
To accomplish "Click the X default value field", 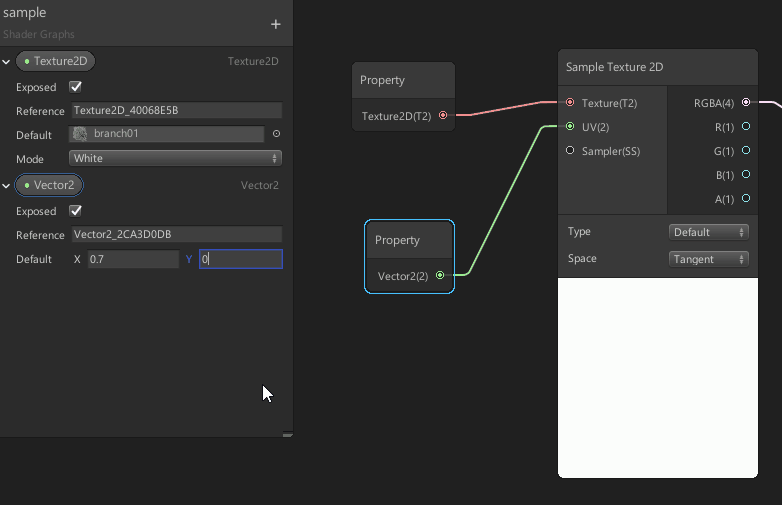I will pos(133,259).
